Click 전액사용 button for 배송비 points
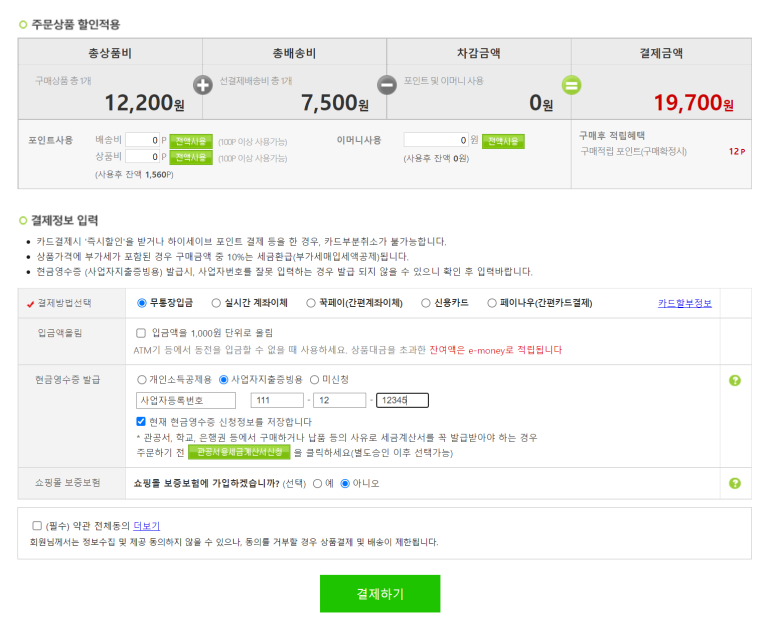 (191, 141)
